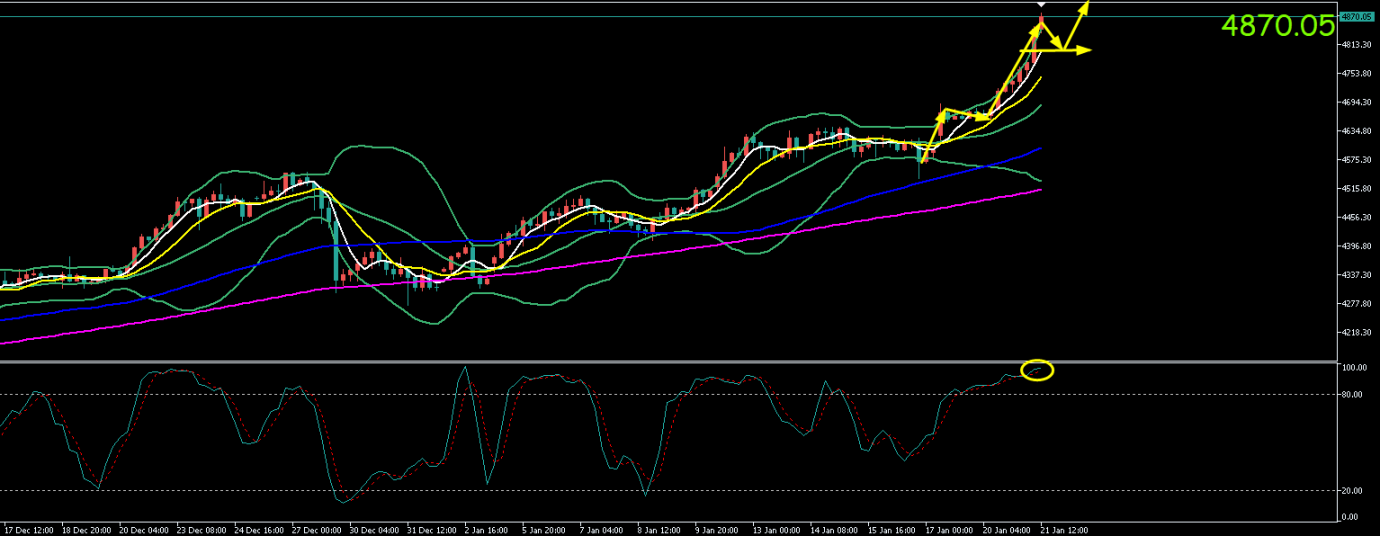Screen dimensions: 1380x536
Task: Click the large green 4870.05 price label
Action: pyautogui.click(x=1277, y=26)
